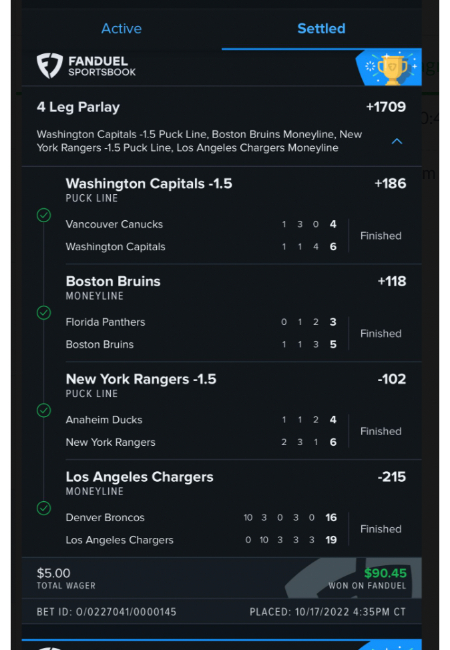
Task: Collapse the 4 Leg Parlay details chevron
Action: 397,141
